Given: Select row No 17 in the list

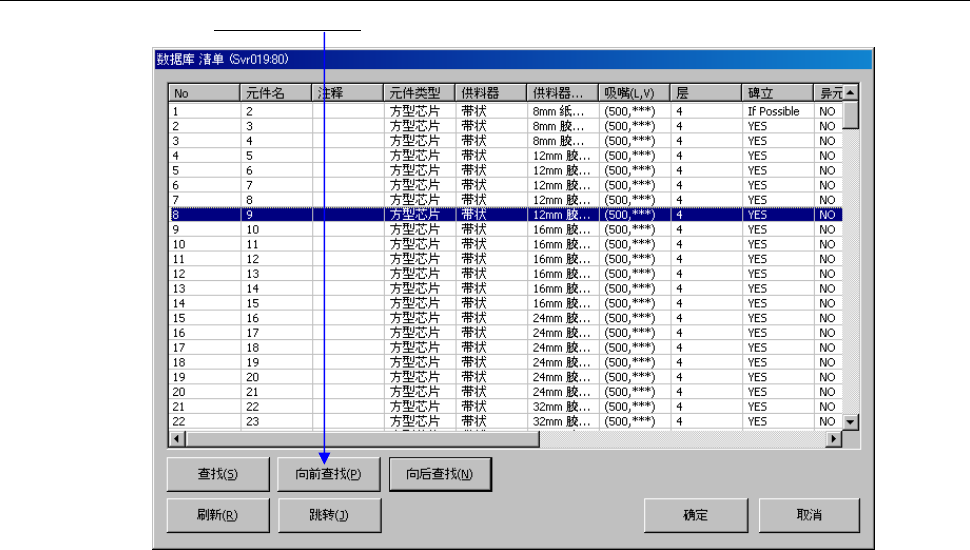Looking at the screenshot, I should (x=506, y=348).
